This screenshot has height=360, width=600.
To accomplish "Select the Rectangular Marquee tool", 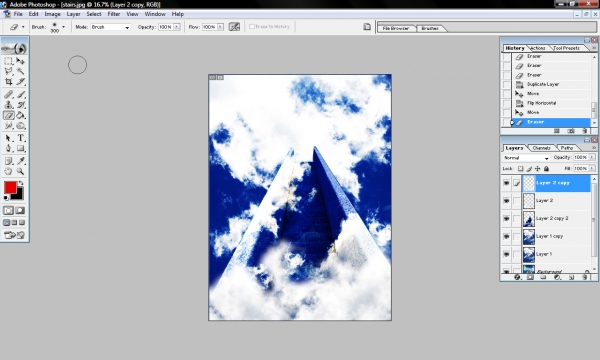I will (x=8, y=61).
